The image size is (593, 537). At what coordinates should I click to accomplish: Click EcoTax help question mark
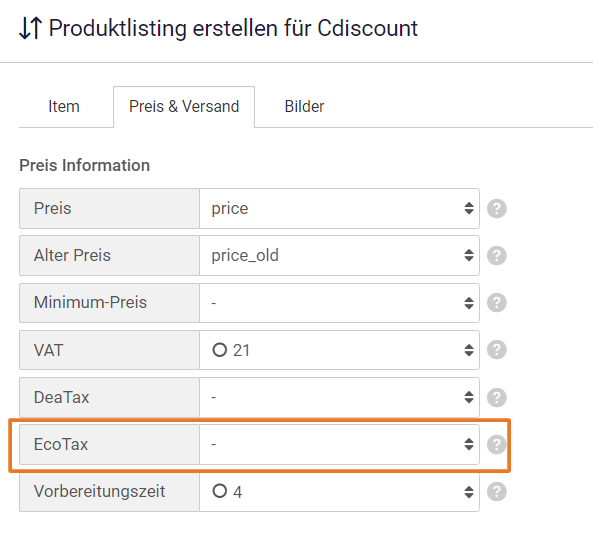pos(497,444)
